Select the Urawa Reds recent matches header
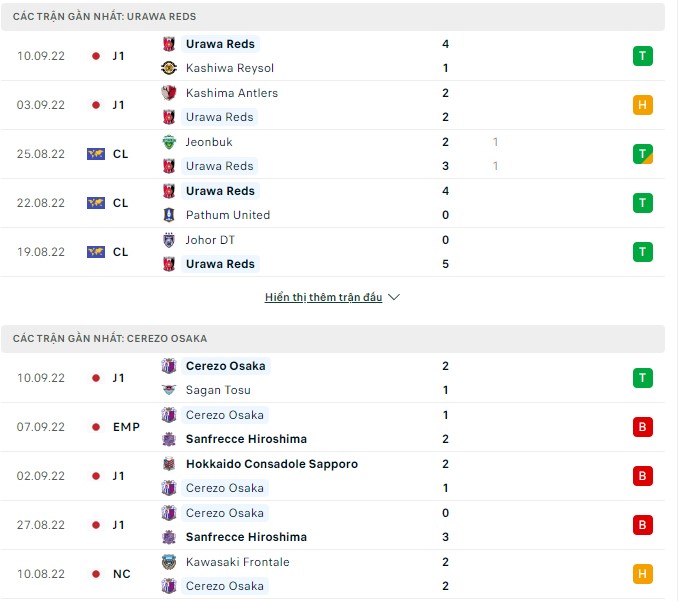This screenshot has height=601, width=678. pyautogui.click(x=104, y=17)
